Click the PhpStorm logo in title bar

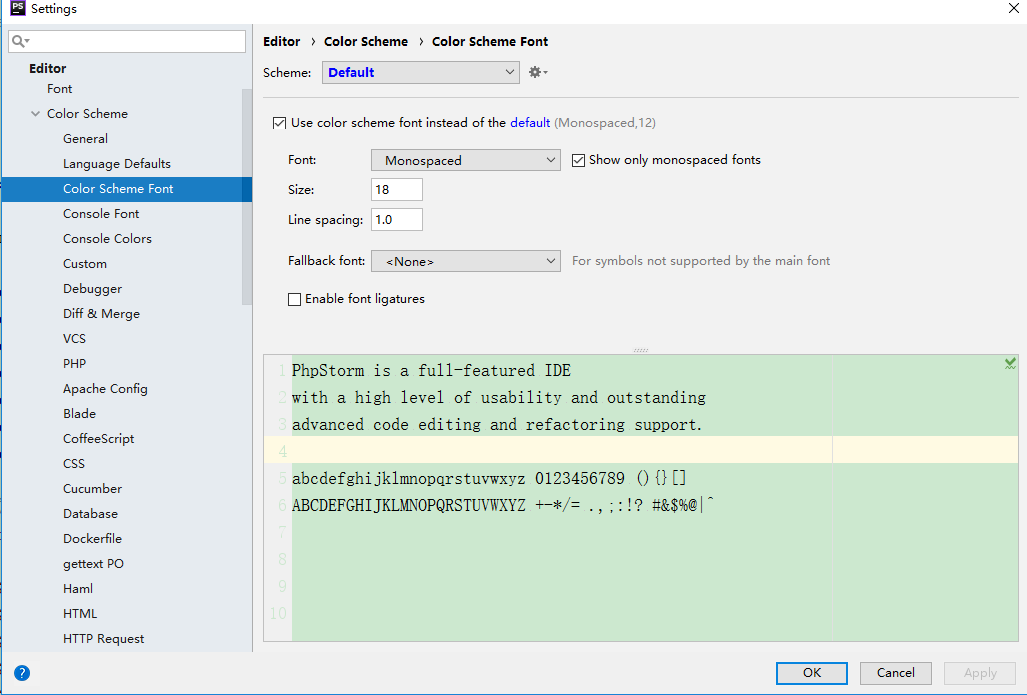[18, 8]
